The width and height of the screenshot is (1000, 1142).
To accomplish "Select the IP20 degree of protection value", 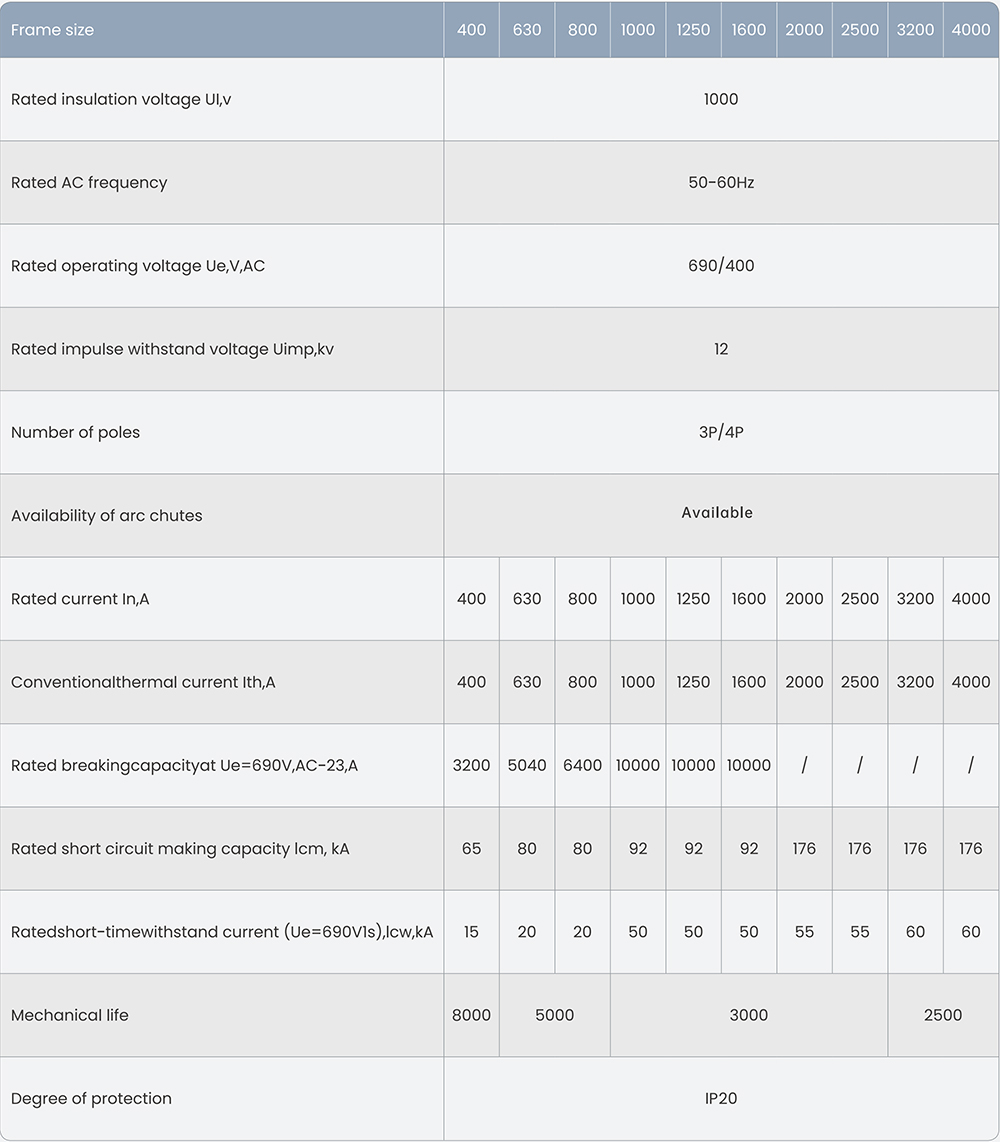I will tap(720, 1098).
